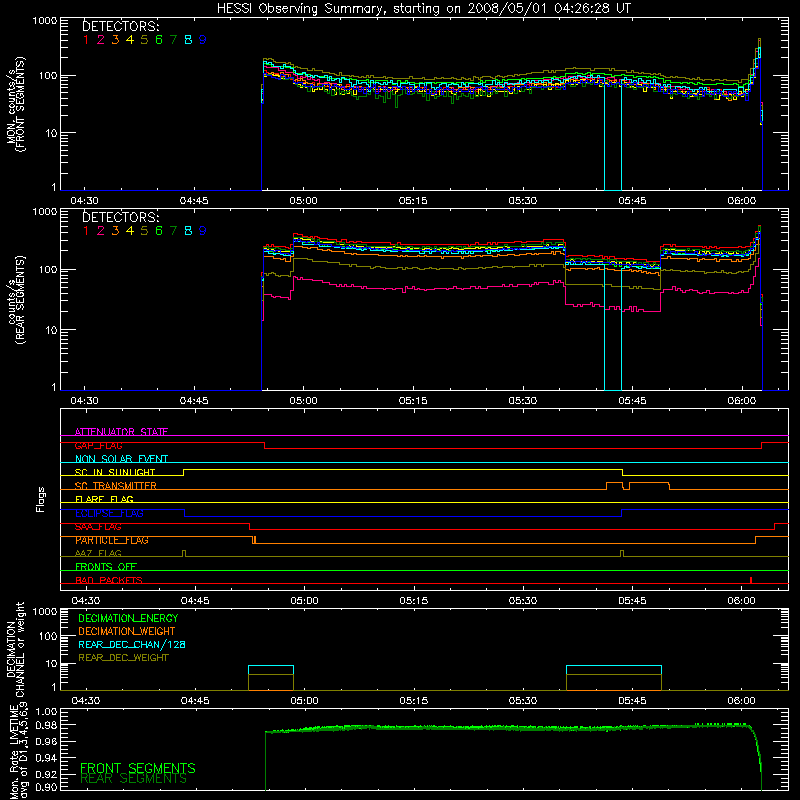Click the Mon. Rate LIVETIME axis title
The height and width of the screenshot is (800, 800).
[18, 752]
